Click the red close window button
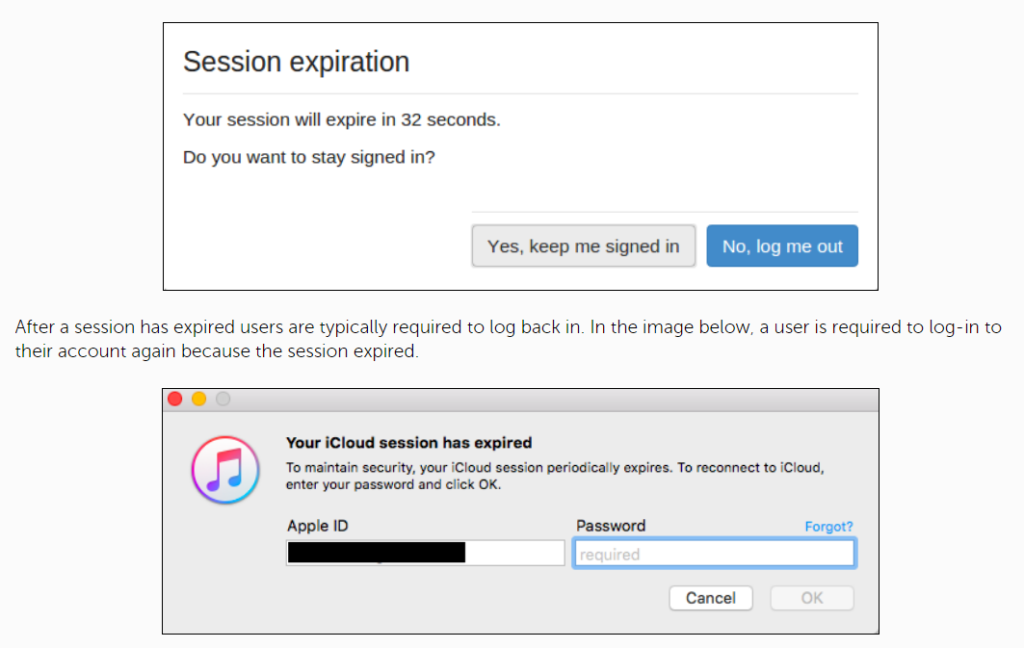This screenshot has width=1024, height=648. [x=175, y=399]
